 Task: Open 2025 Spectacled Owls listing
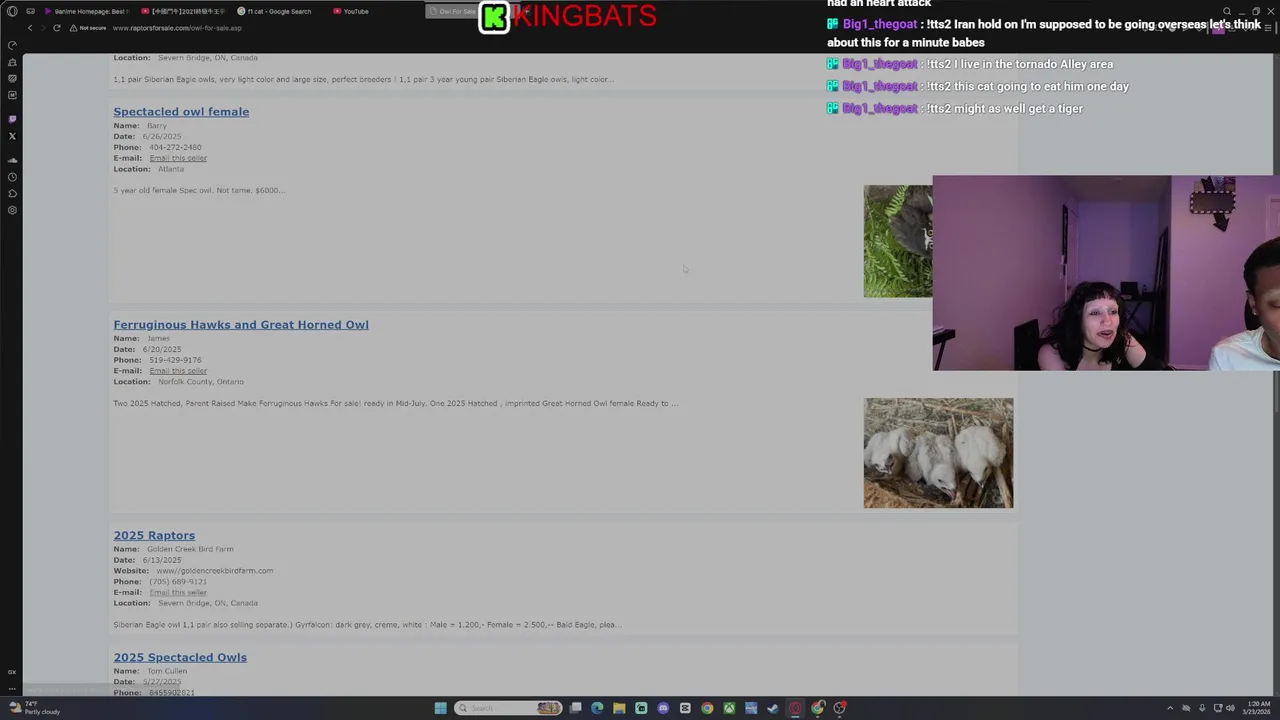(180, 658)
